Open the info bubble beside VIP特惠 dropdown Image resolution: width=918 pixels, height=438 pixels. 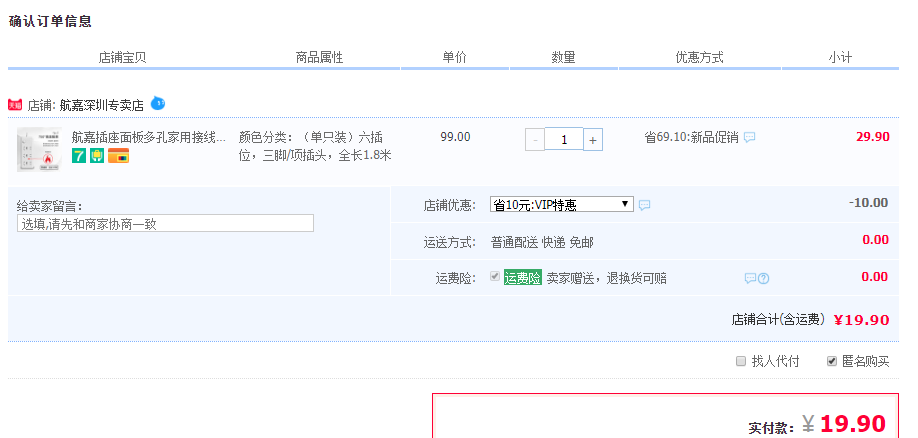pos(644,205)
